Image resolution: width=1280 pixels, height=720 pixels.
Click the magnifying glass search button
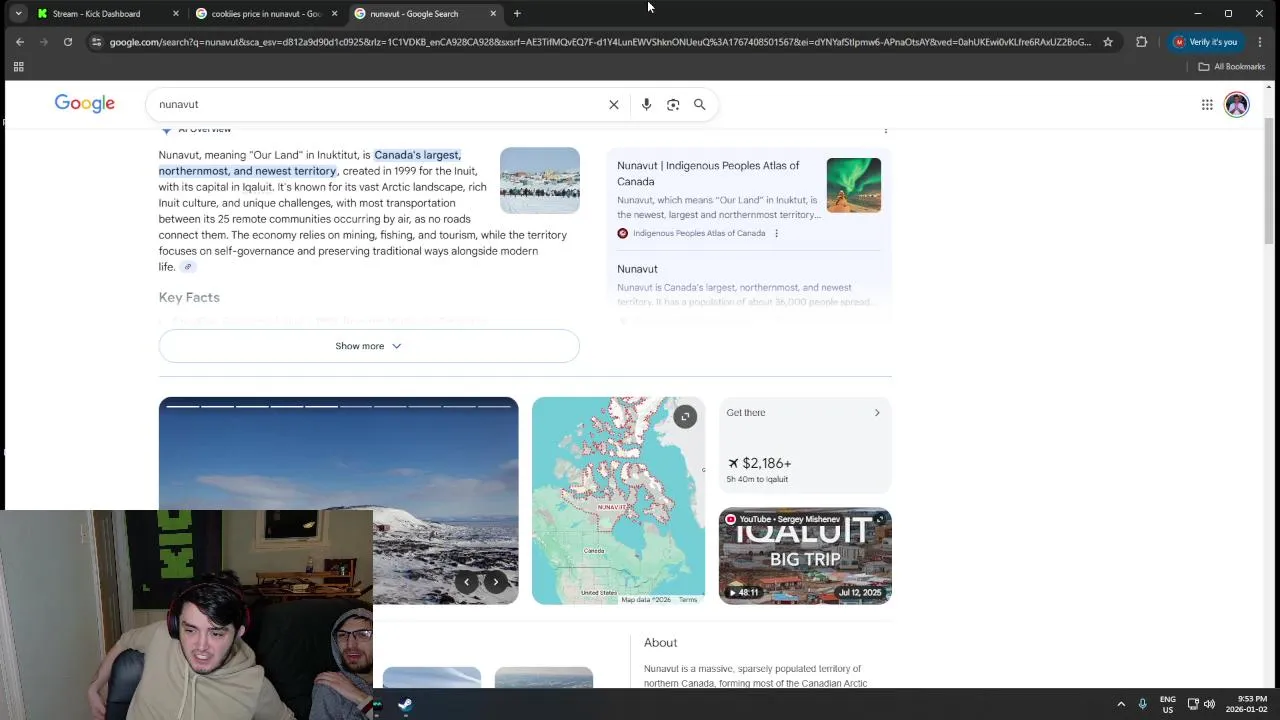click(x=700, y=104)
